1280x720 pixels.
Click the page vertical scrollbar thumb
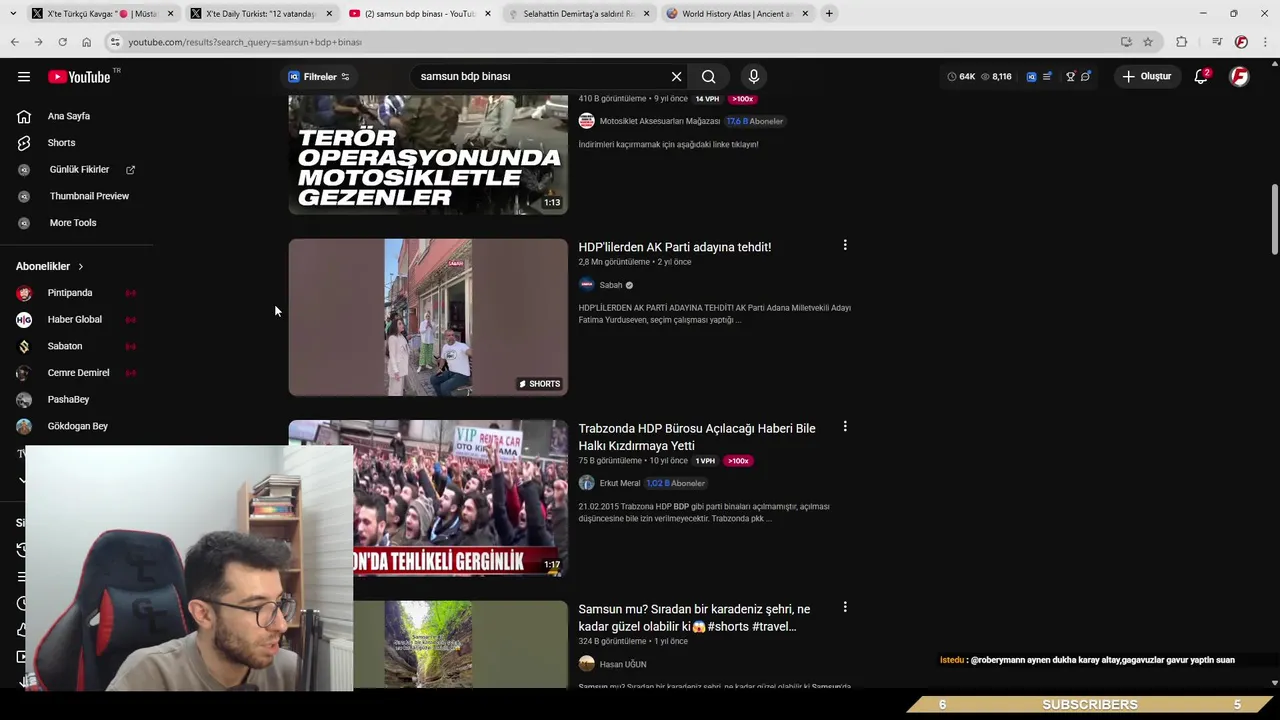[1274, 220]
